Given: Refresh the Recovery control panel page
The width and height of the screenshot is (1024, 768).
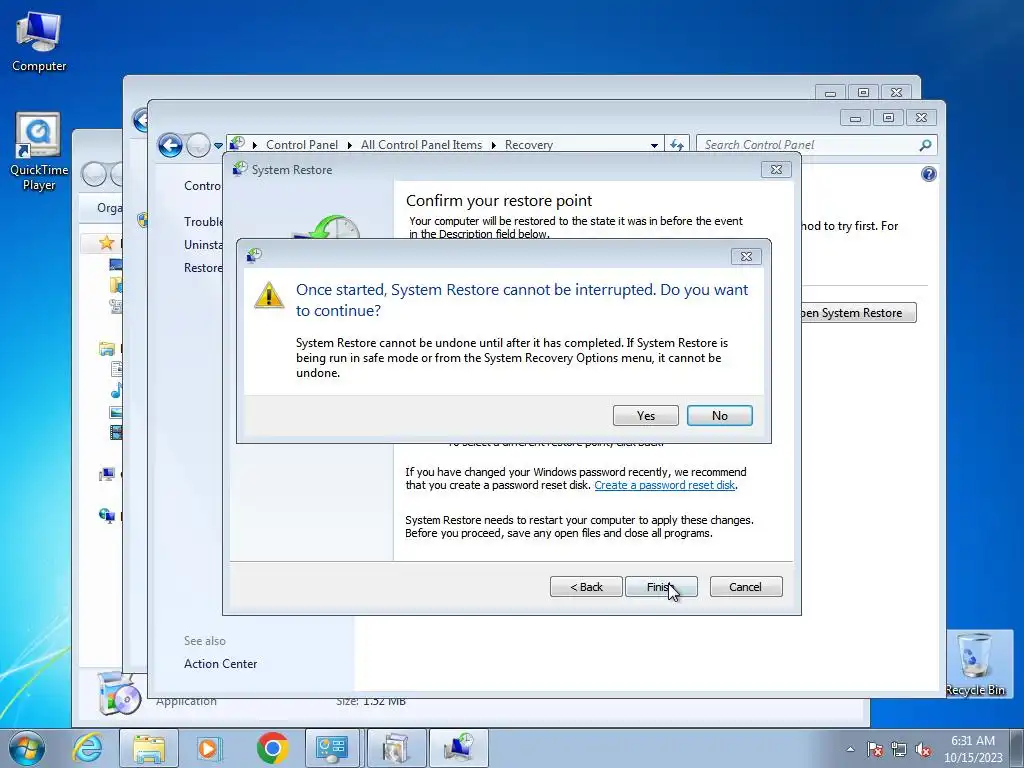Looking at the screenshot, I should 676,145.
